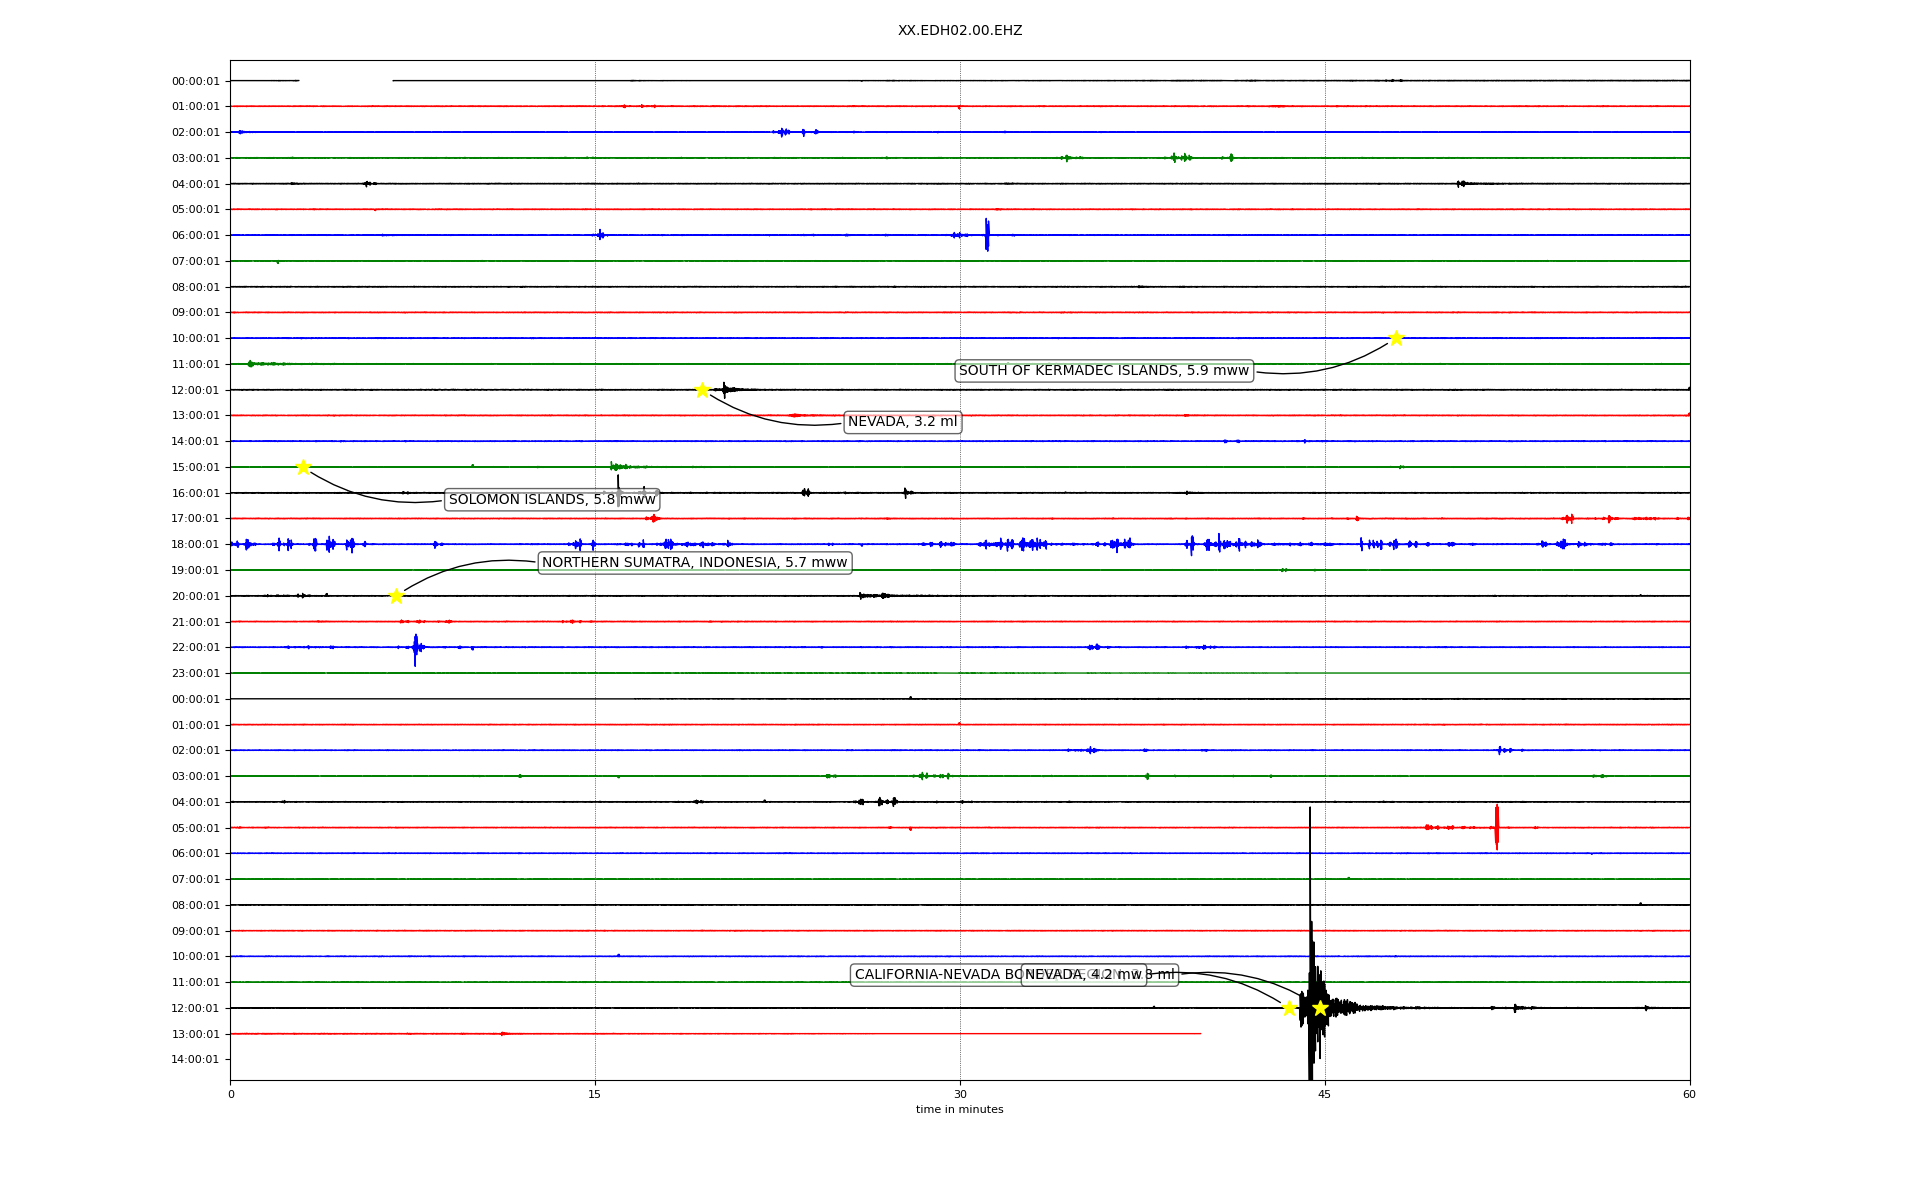Click the 06:00:01 label in the upper half
This screenshot has width=1920, height=1200.
[195, 236]
